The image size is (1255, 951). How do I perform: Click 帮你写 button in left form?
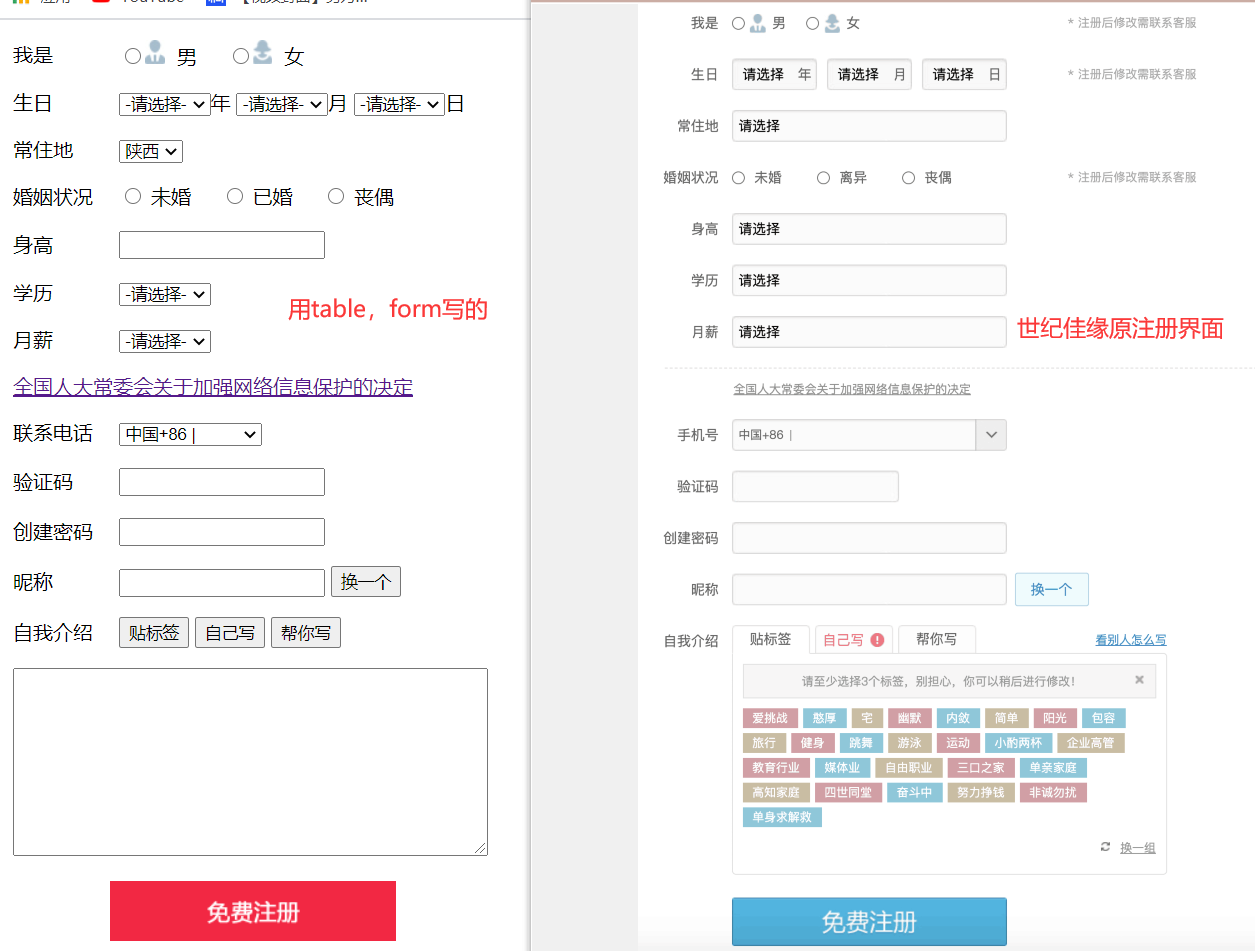point(306,633)
